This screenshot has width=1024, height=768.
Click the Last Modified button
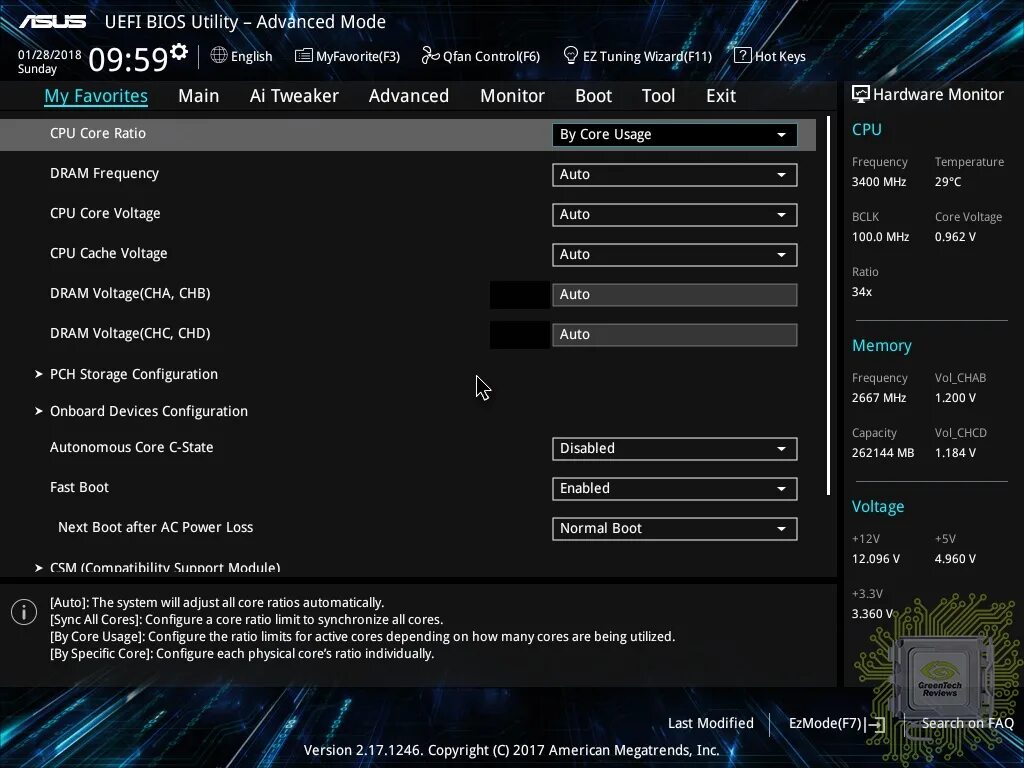coord(710,723)
